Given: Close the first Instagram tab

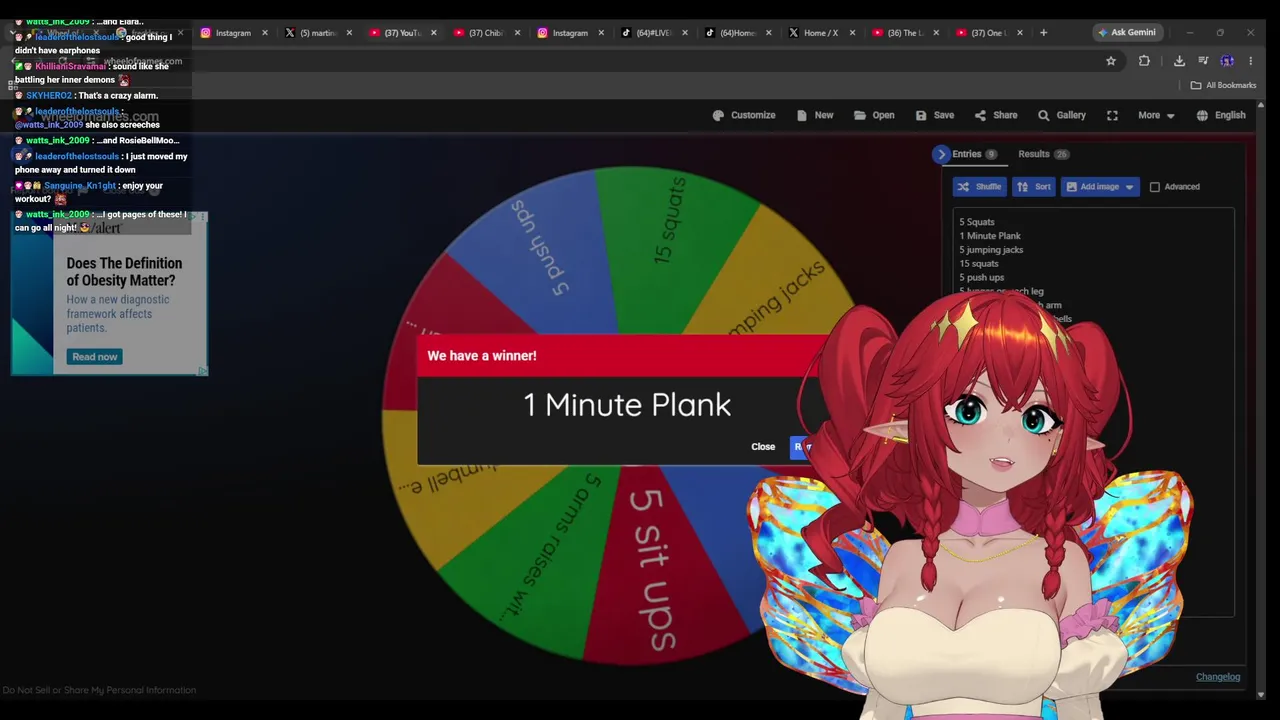Looking at the screenshot, I should (265, 33).
